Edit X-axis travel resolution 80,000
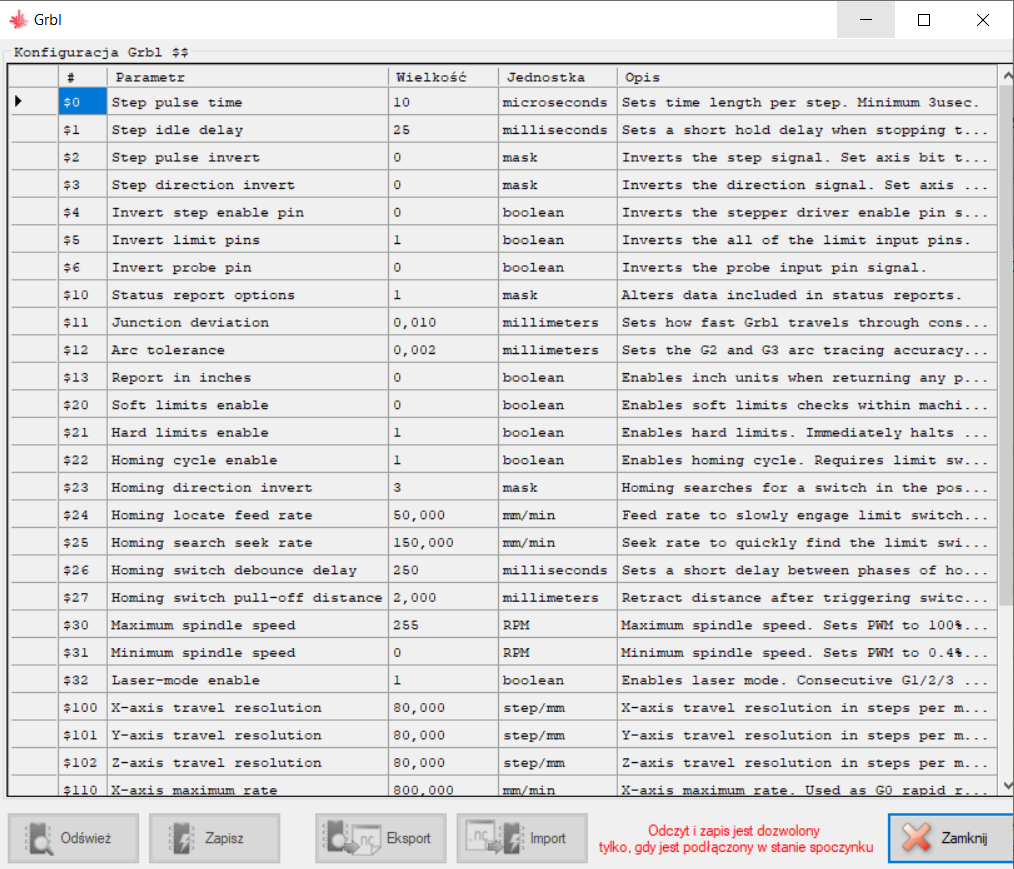The height and width of the screenshot is (869, 1014). (444, 707)
